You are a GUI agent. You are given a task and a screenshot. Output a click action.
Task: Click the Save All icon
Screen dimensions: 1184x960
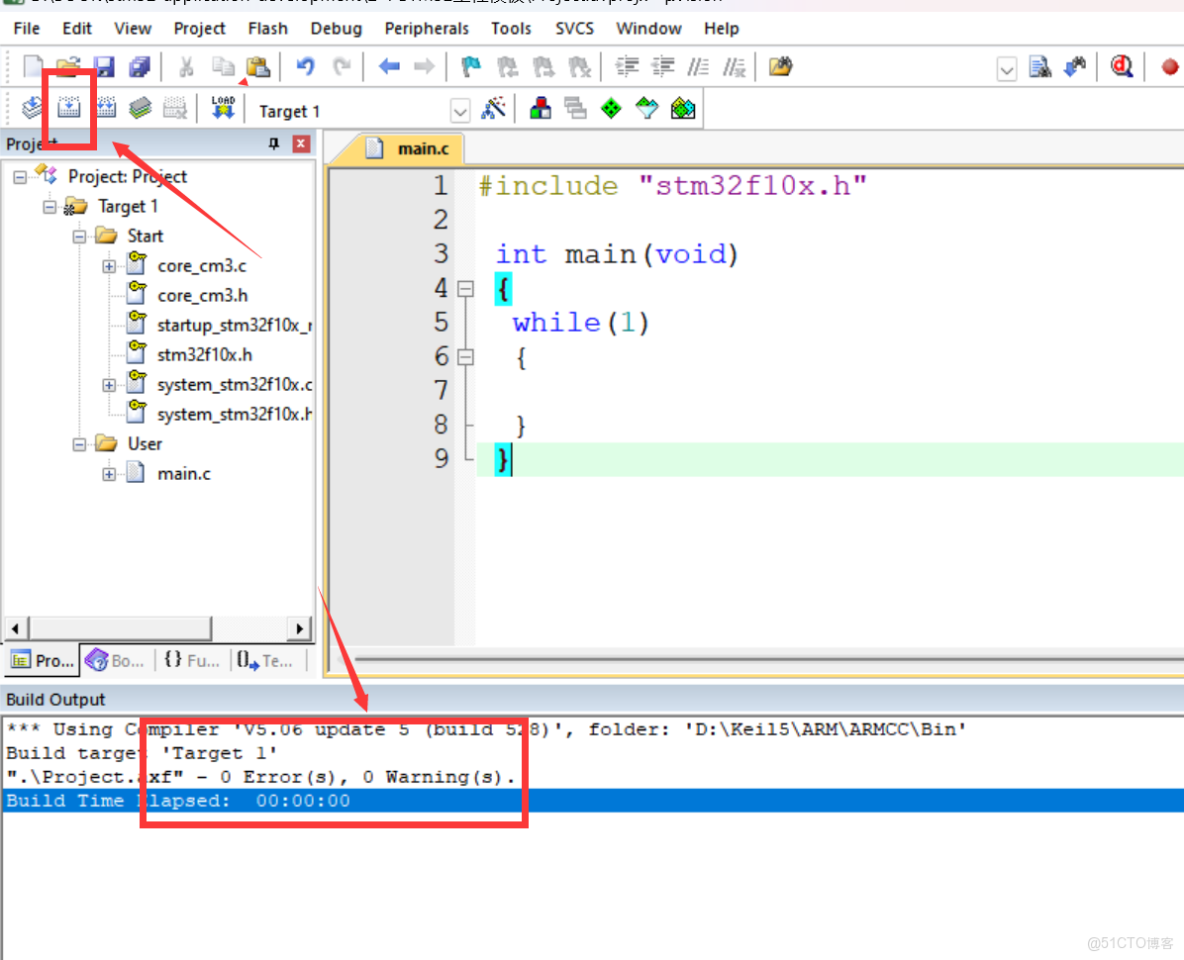click(139, 67)
